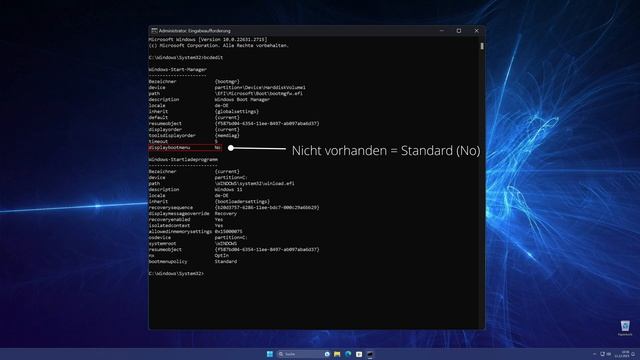Click the Command Prompt icon in title bar
This screenshot has height=360, width=640.
click(x=154, y=31)
